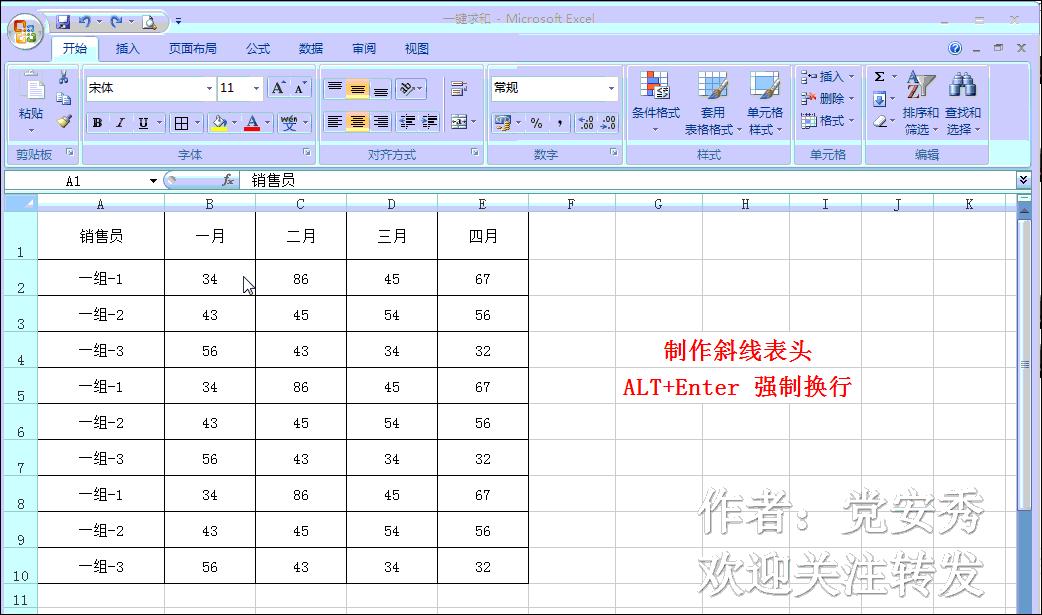This screenshot has height=615, width=1042.
Task: Toggle Bold formatting
Action: coord(97,123)
